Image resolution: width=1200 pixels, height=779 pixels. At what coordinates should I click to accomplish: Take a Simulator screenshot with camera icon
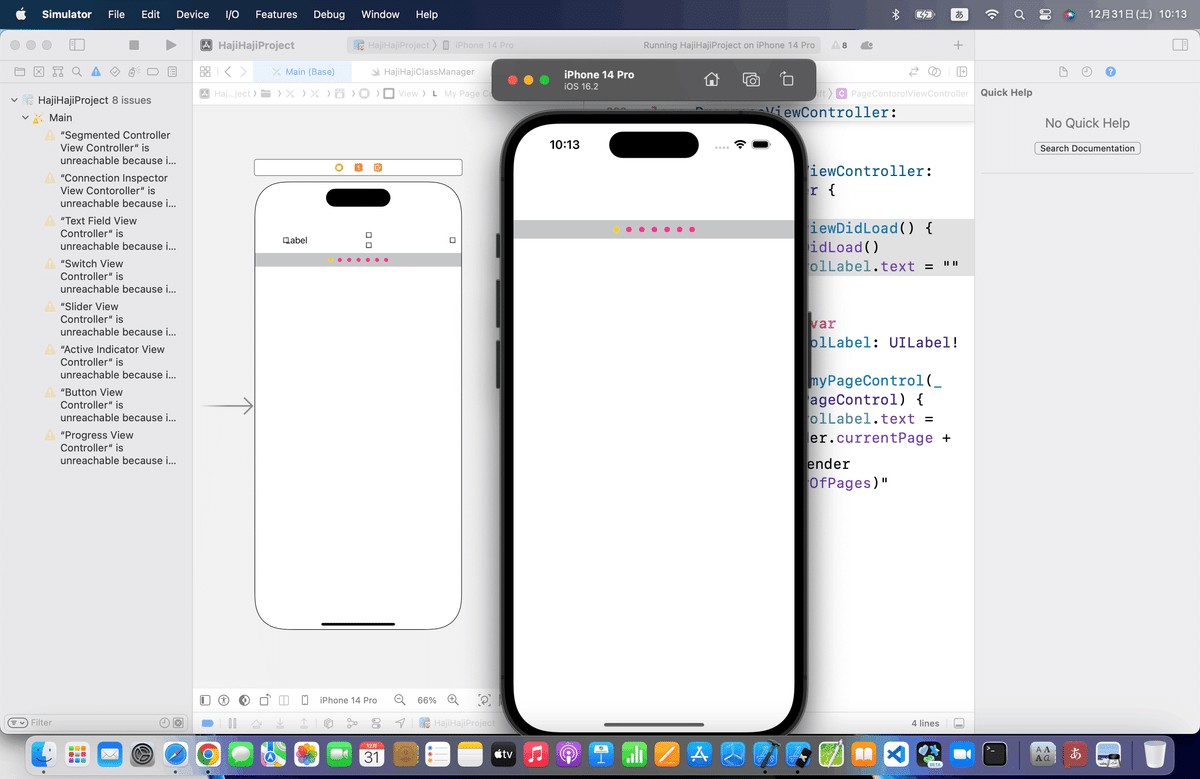click(751, 80)
